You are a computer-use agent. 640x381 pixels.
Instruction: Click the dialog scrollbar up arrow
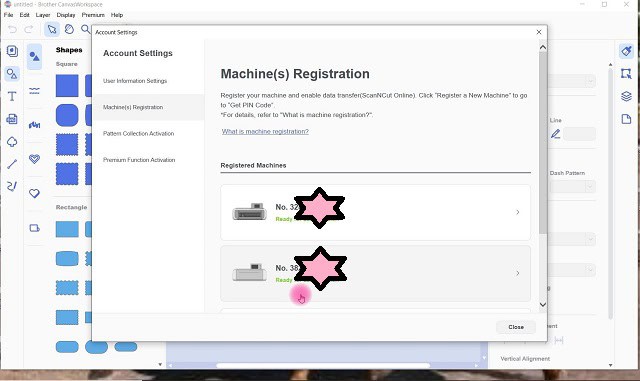click(543, 47)
